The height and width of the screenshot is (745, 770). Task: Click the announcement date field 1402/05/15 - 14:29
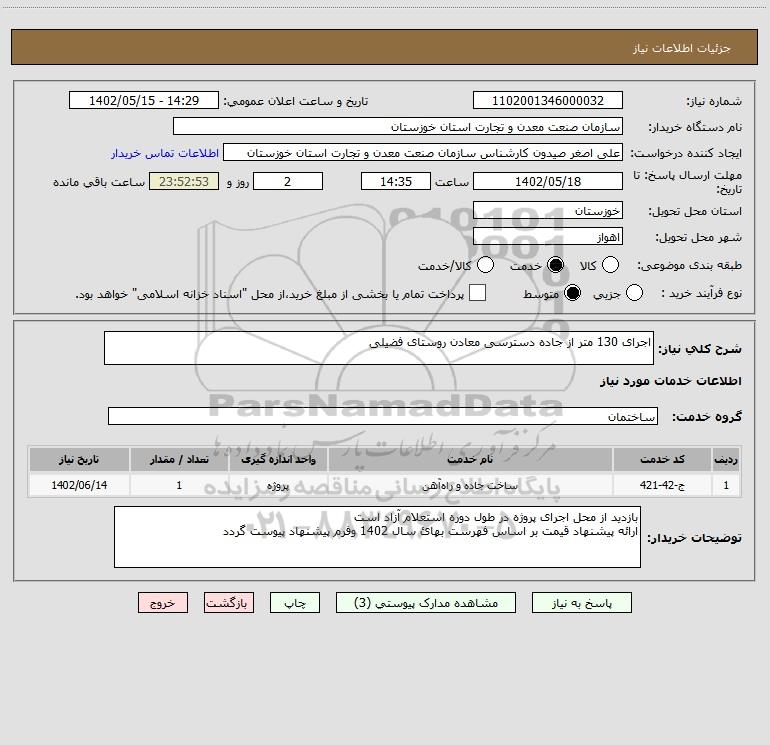(144, 100)
